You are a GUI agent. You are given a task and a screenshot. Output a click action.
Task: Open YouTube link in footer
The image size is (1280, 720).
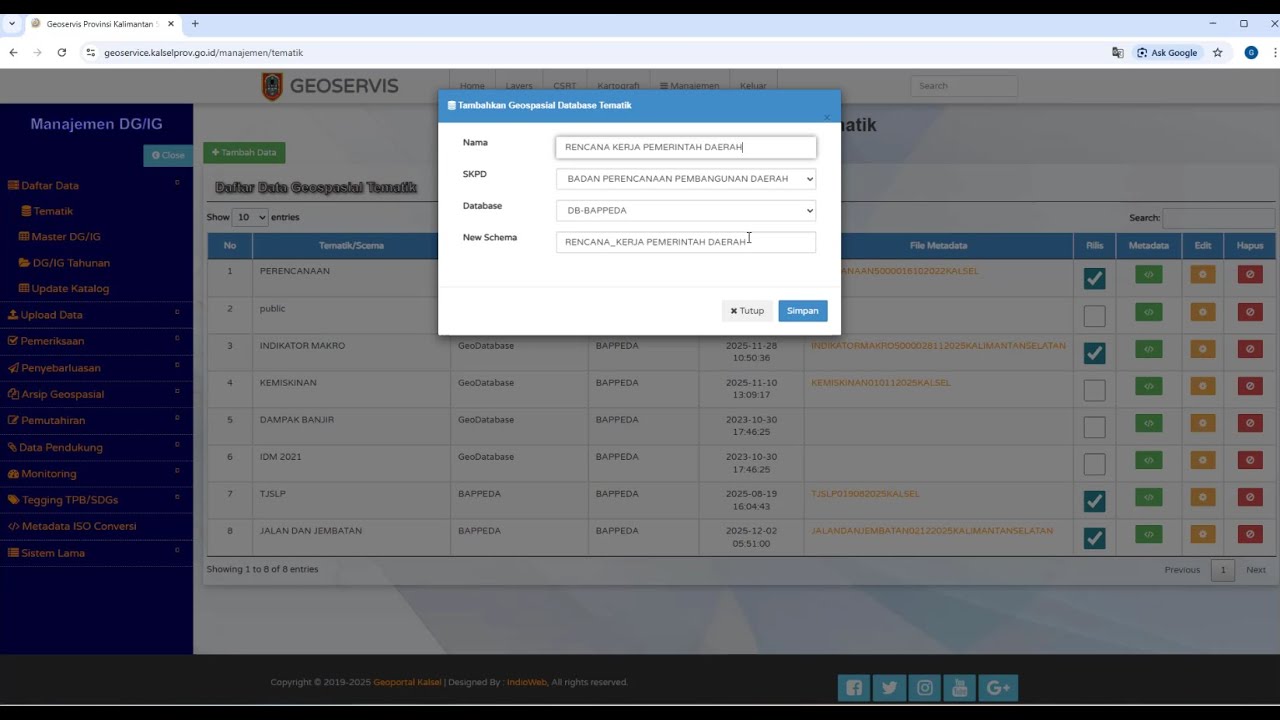960,687
